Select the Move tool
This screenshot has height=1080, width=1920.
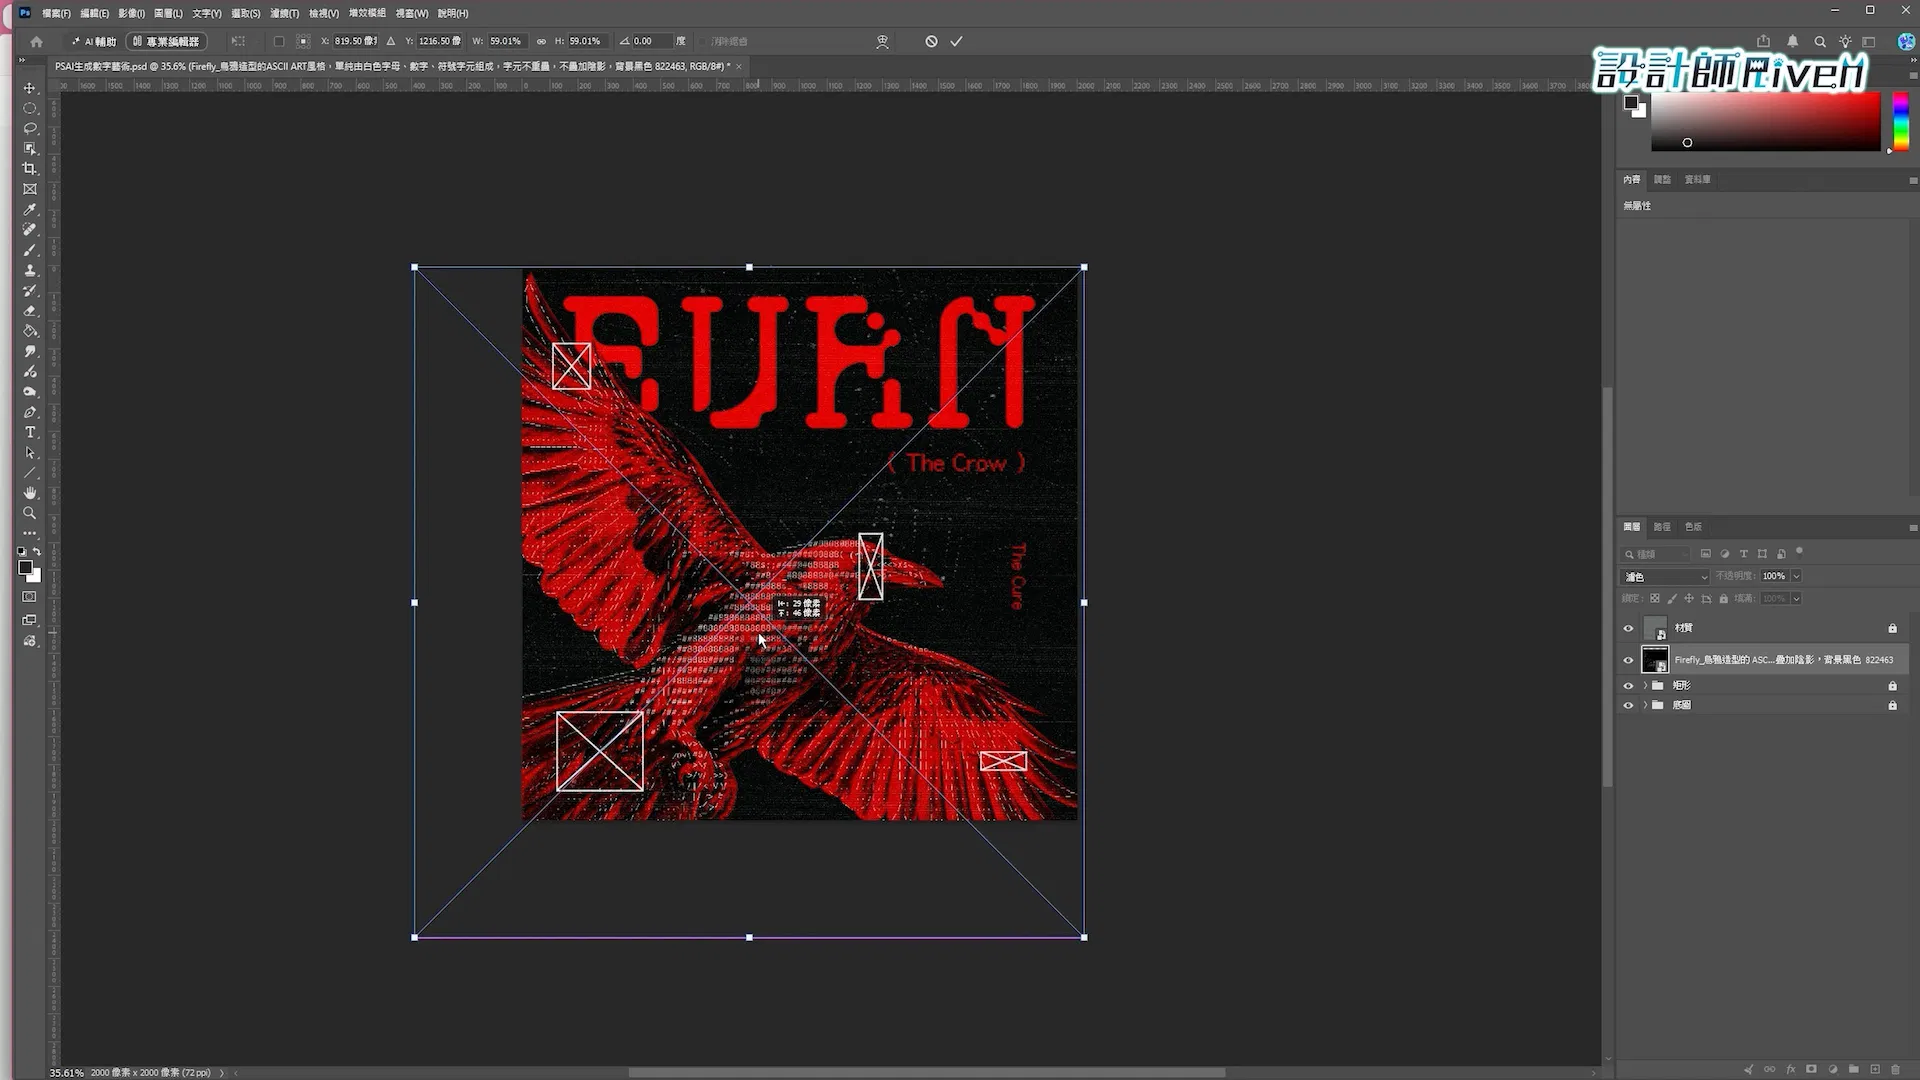(30, 88)
